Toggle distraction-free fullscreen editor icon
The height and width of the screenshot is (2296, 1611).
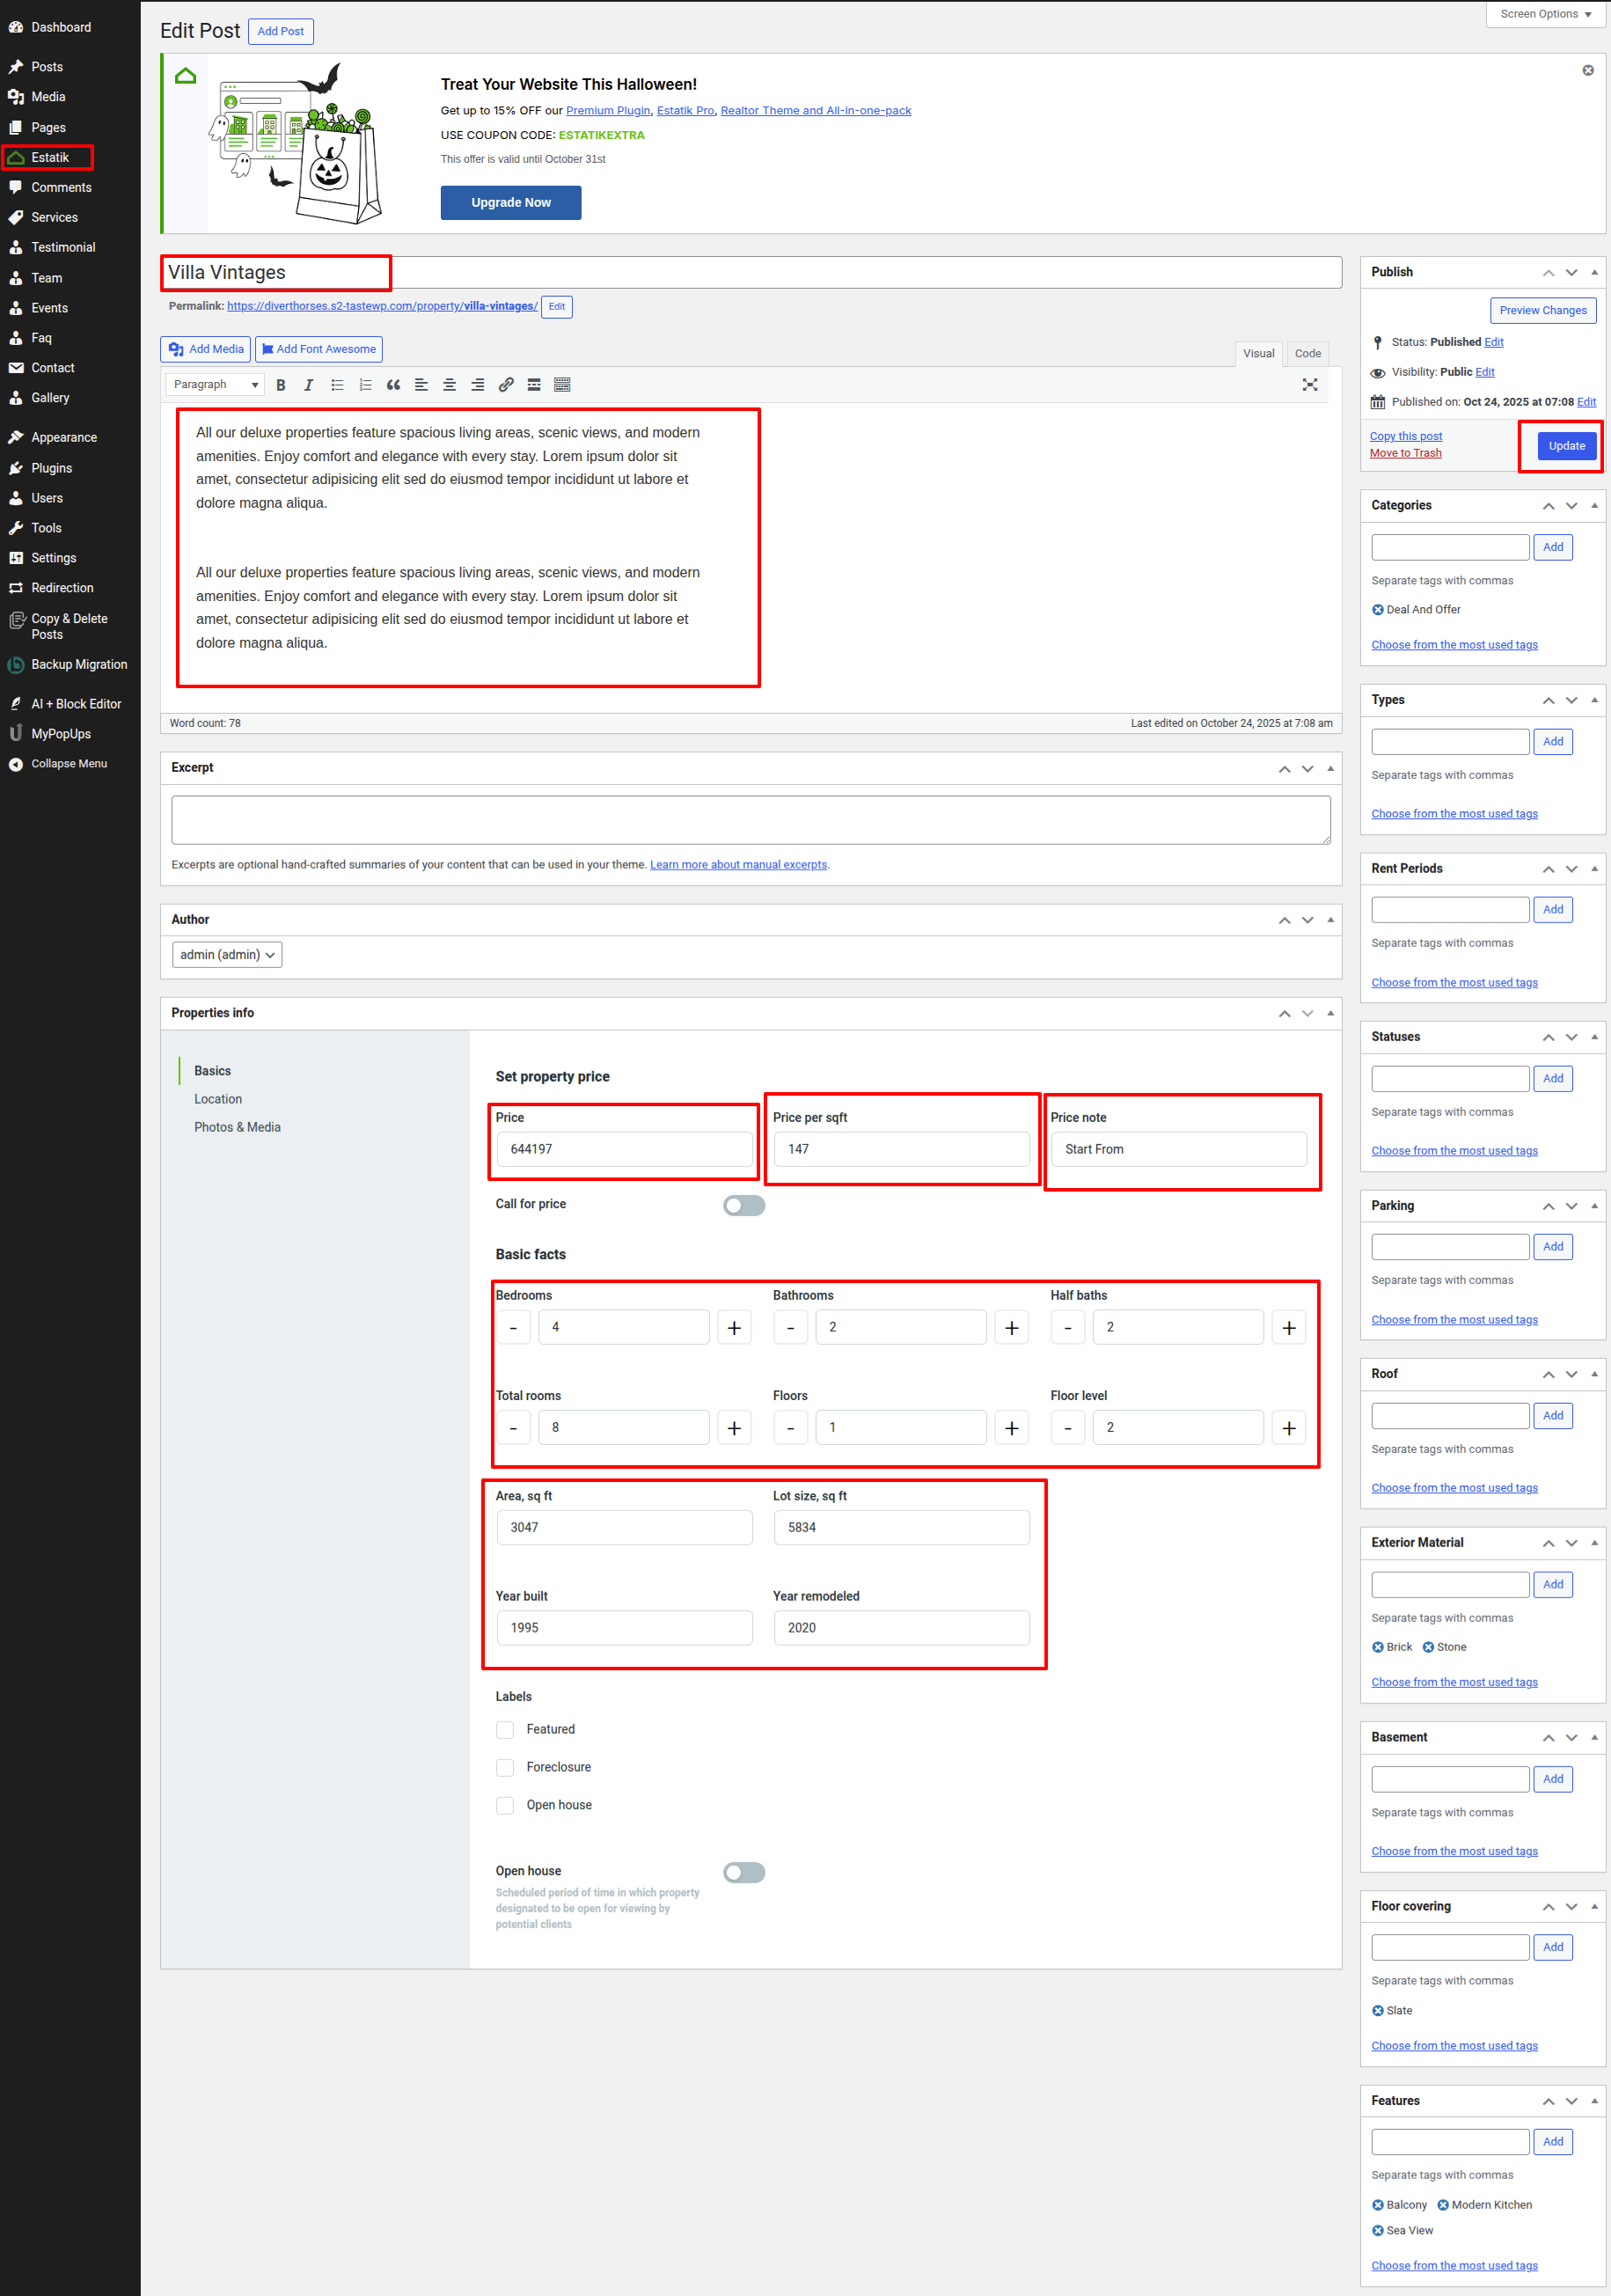click(x=1309, y=385)
